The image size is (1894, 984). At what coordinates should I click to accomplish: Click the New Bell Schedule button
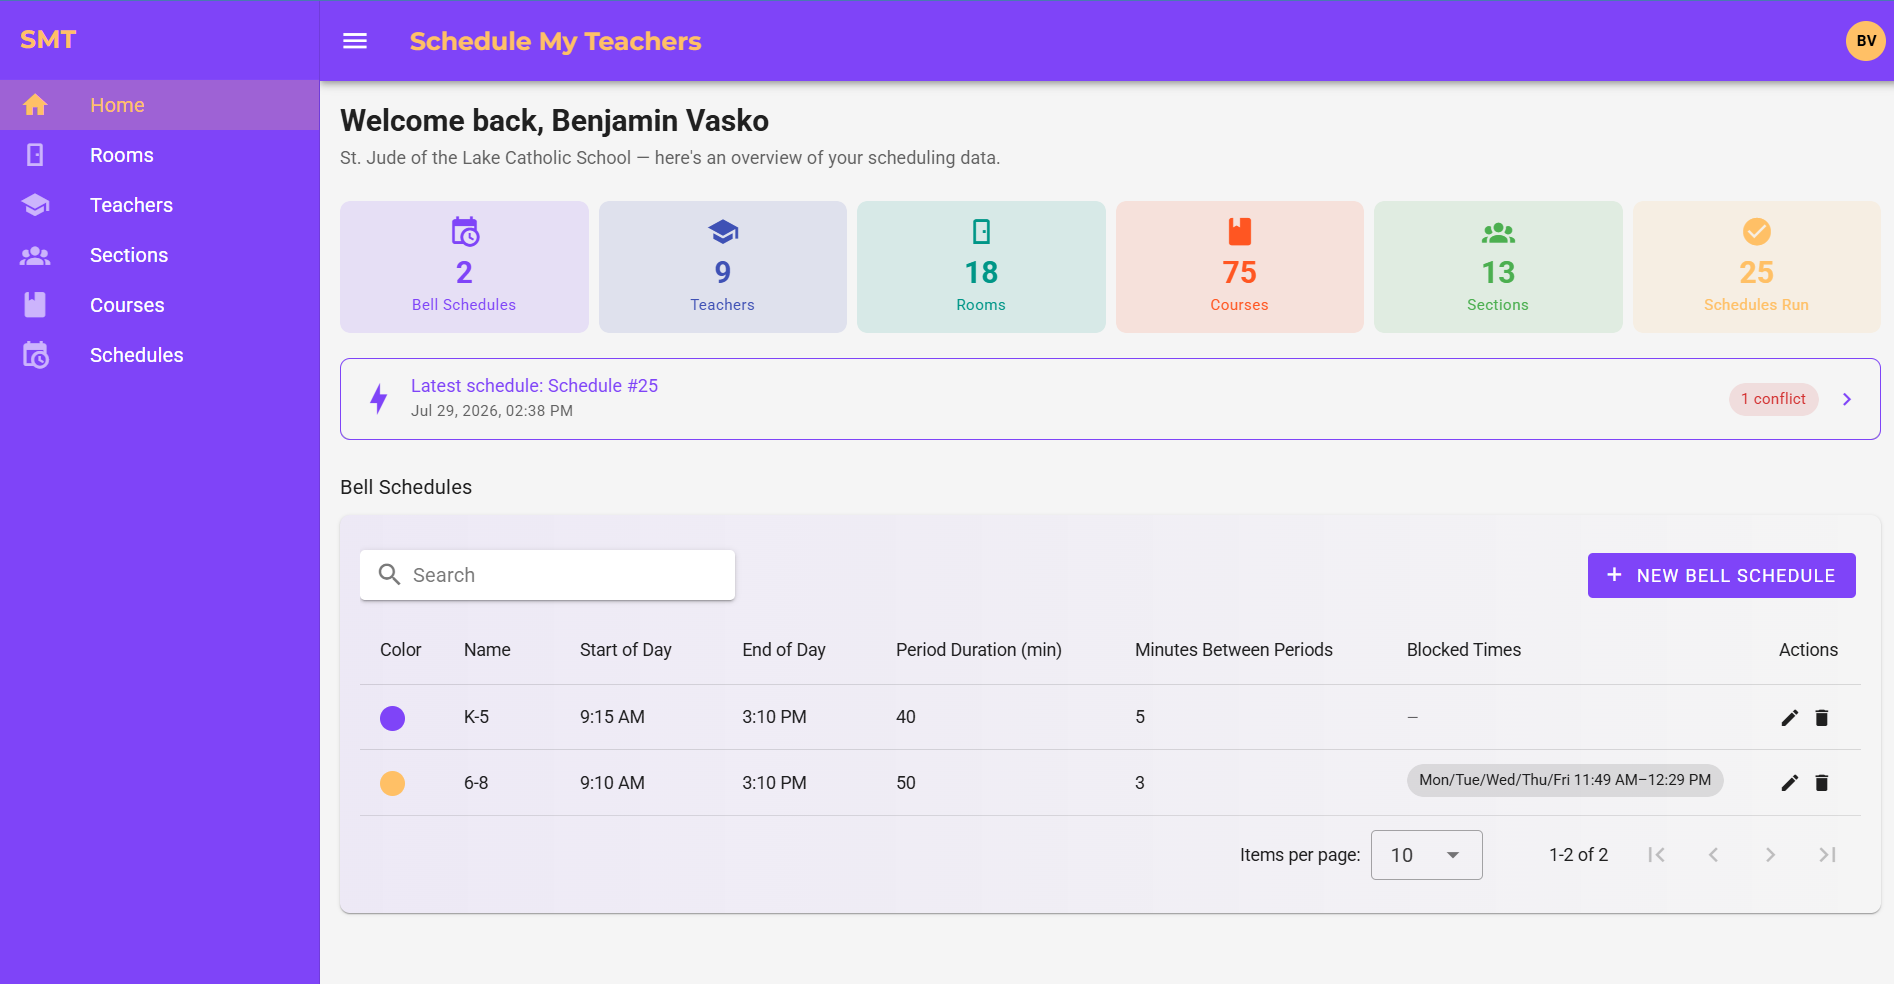(1721, 575)
